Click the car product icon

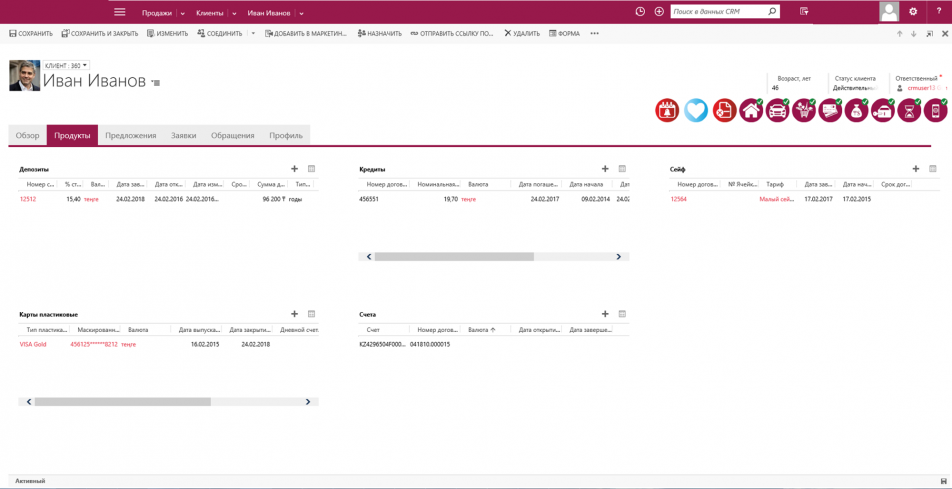coord(777,111)
